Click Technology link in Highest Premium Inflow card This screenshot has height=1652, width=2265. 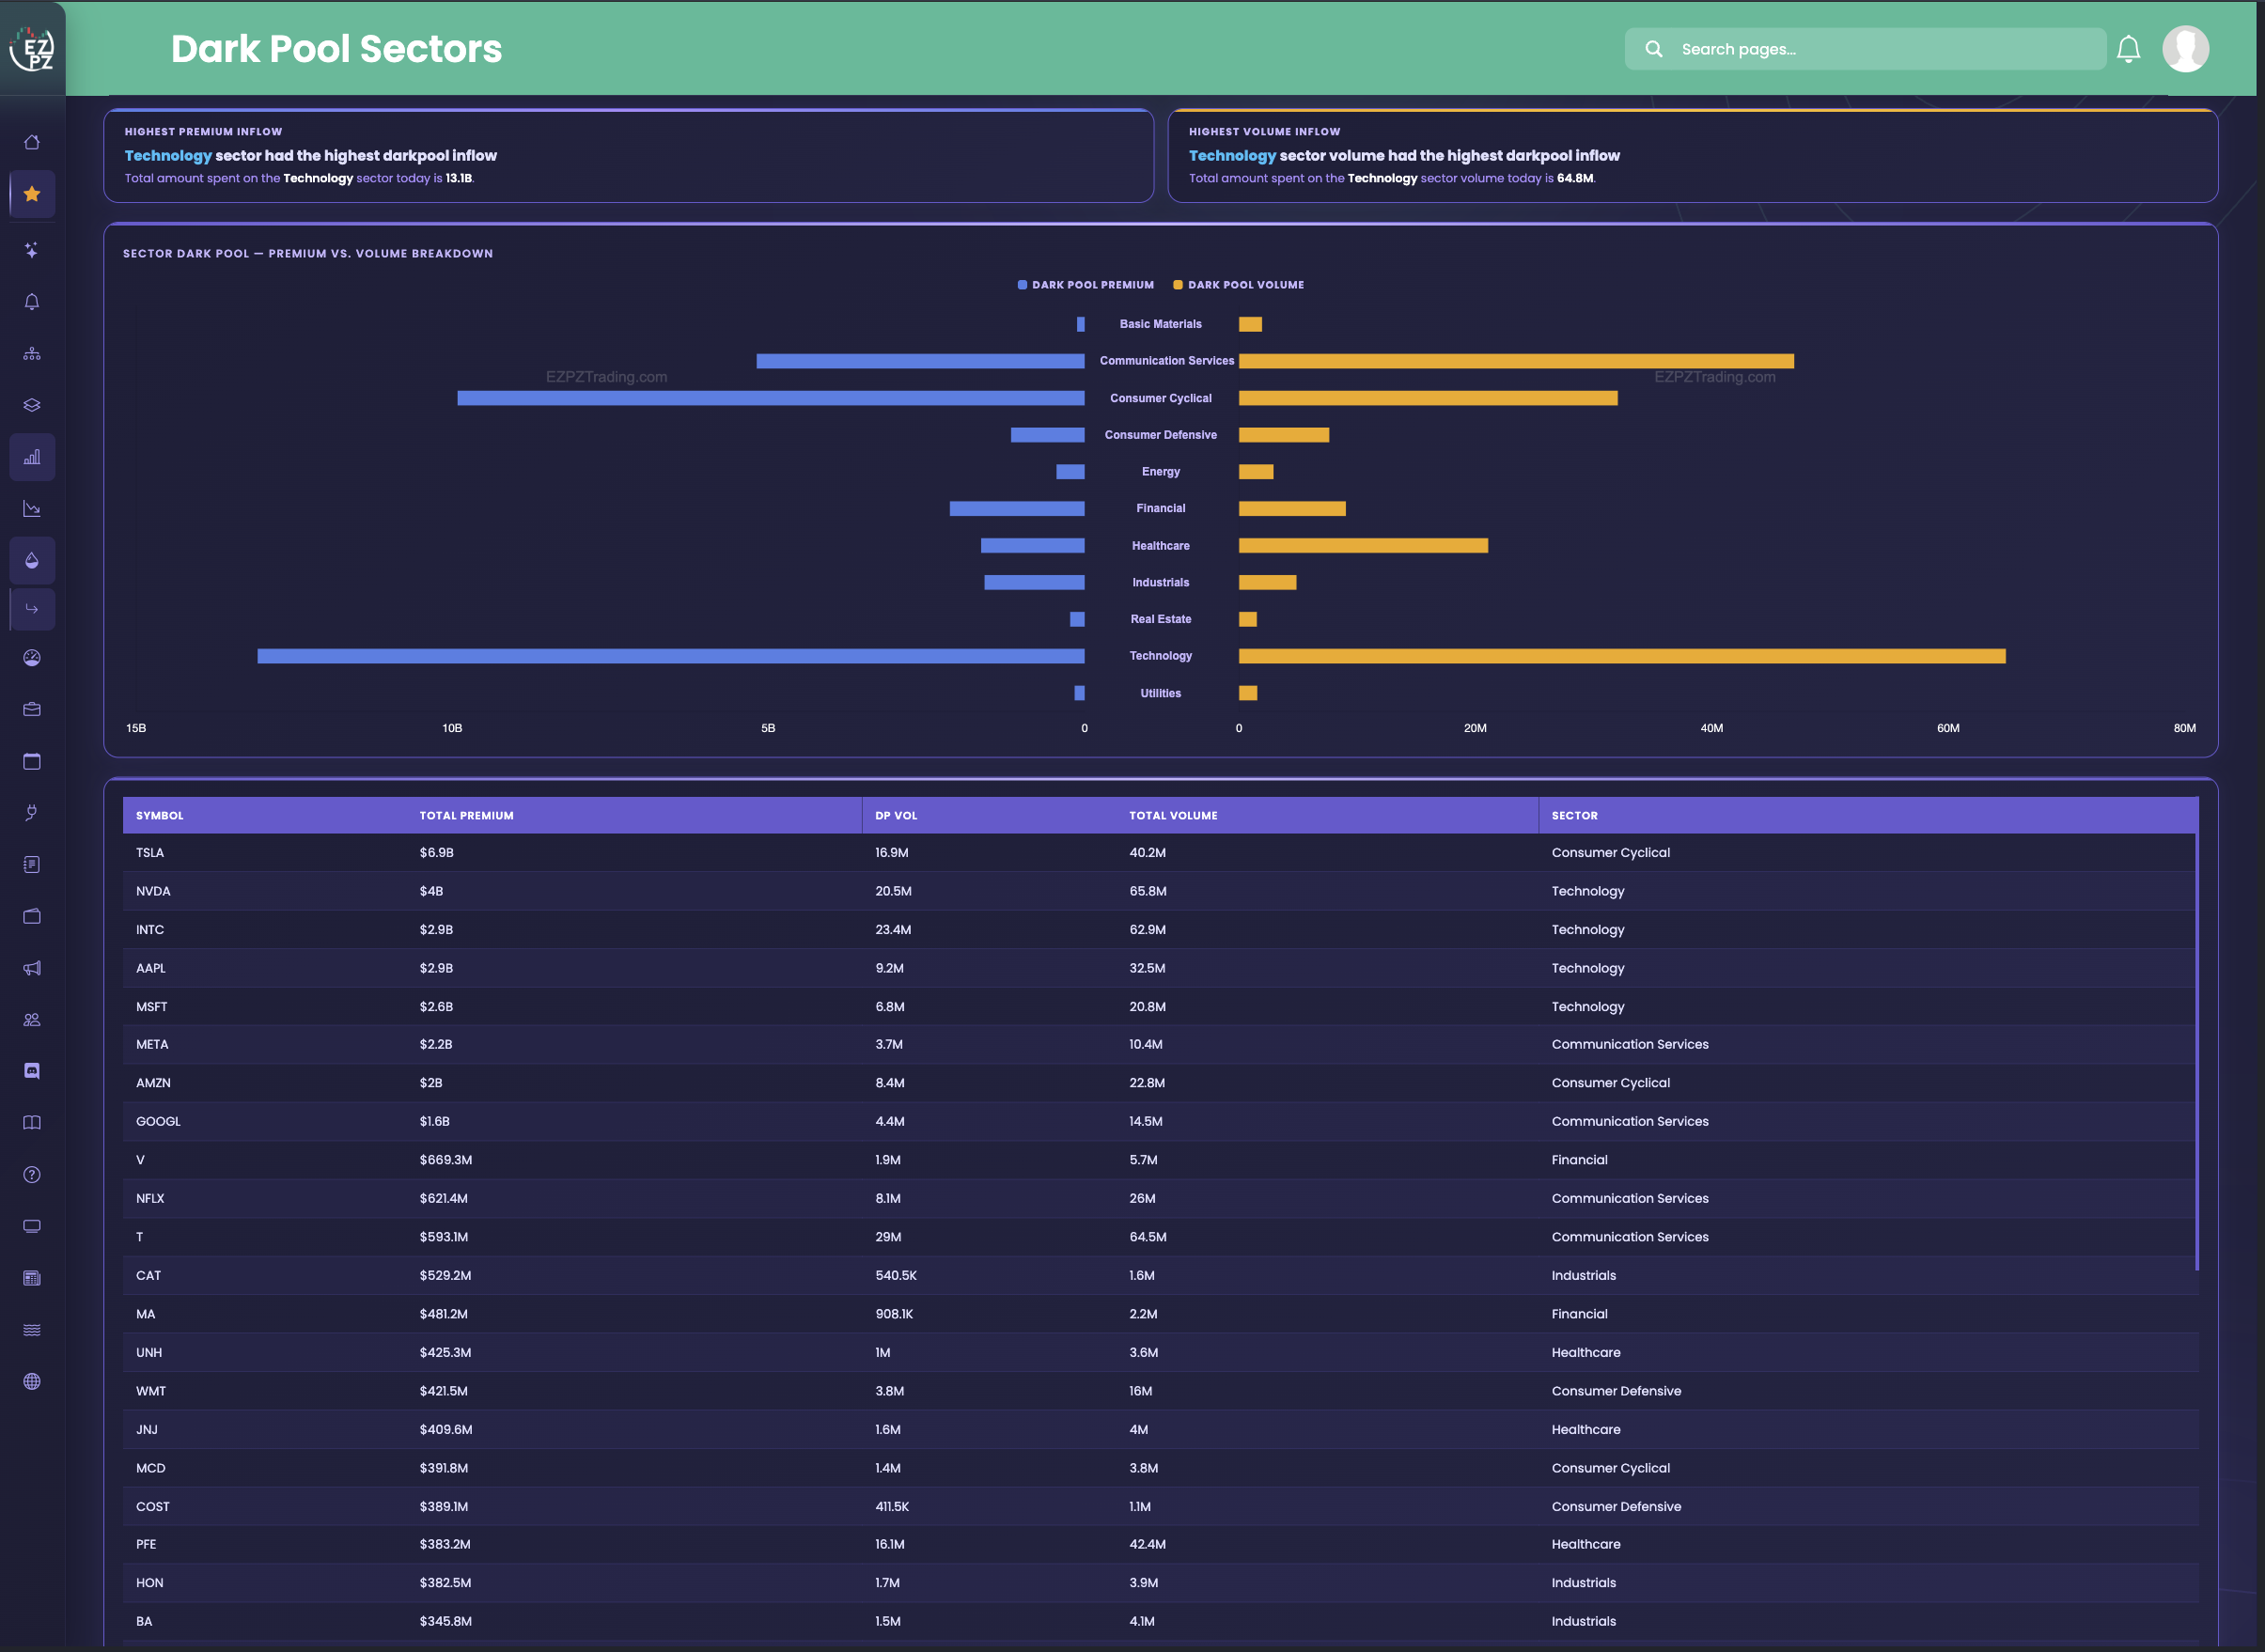tap(168, 156)
